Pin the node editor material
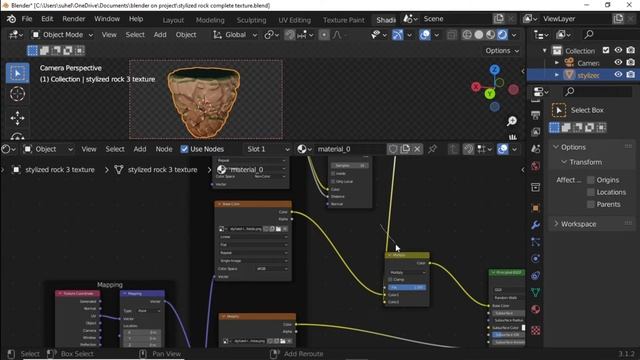Viewport: 640px width, 360px height. (x=432, y=149)
